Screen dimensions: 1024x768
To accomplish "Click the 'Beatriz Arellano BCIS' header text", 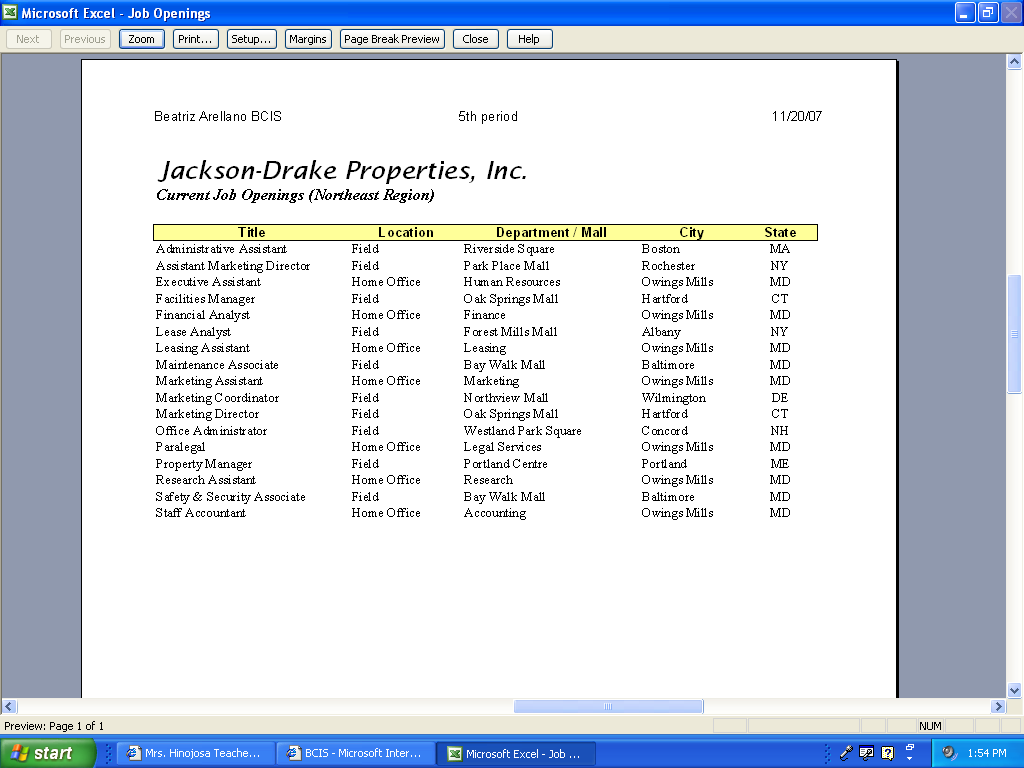I will coord(218,116).
